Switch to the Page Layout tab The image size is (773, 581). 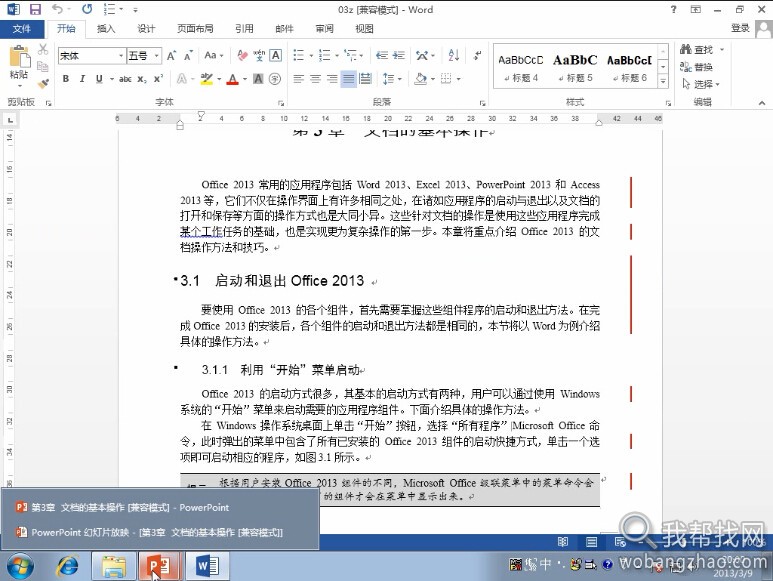[195, 29]
